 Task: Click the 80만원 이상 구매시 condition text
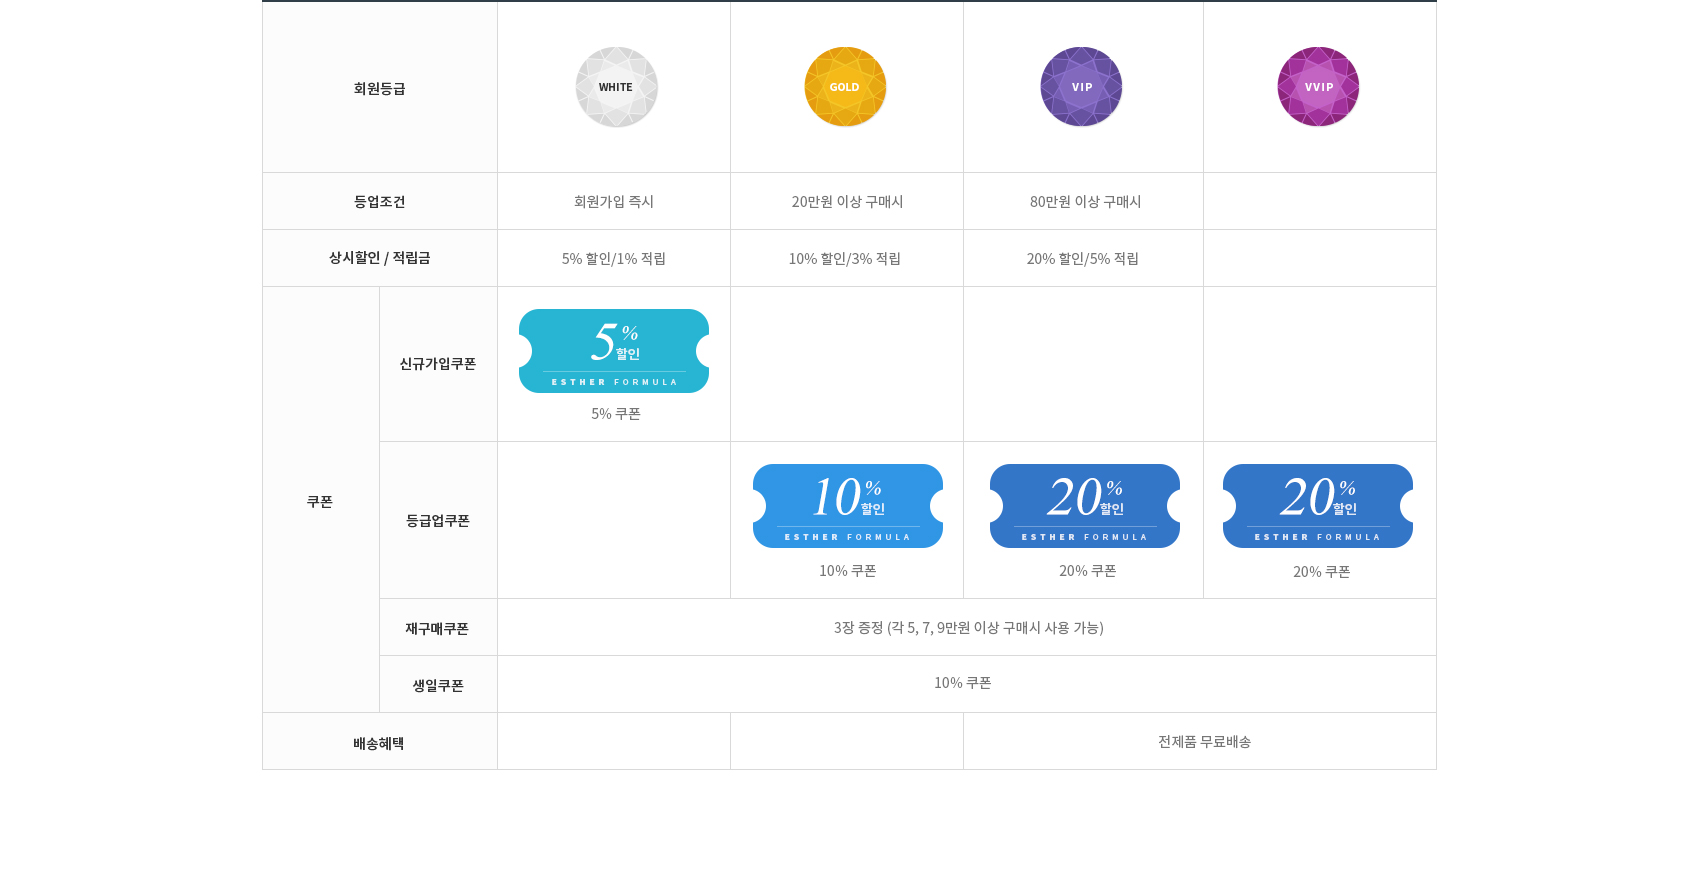click(1085, 202)
